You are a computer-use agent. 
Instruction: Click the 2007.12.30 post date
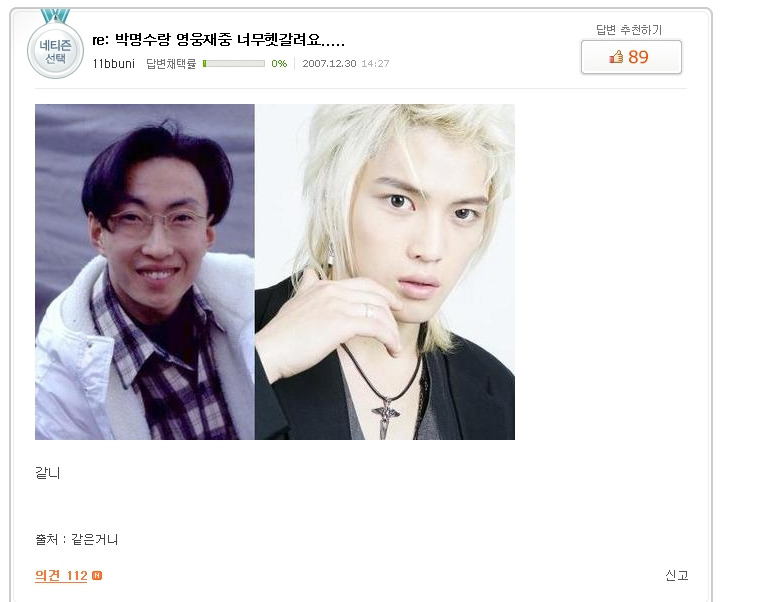coord(329,63)
